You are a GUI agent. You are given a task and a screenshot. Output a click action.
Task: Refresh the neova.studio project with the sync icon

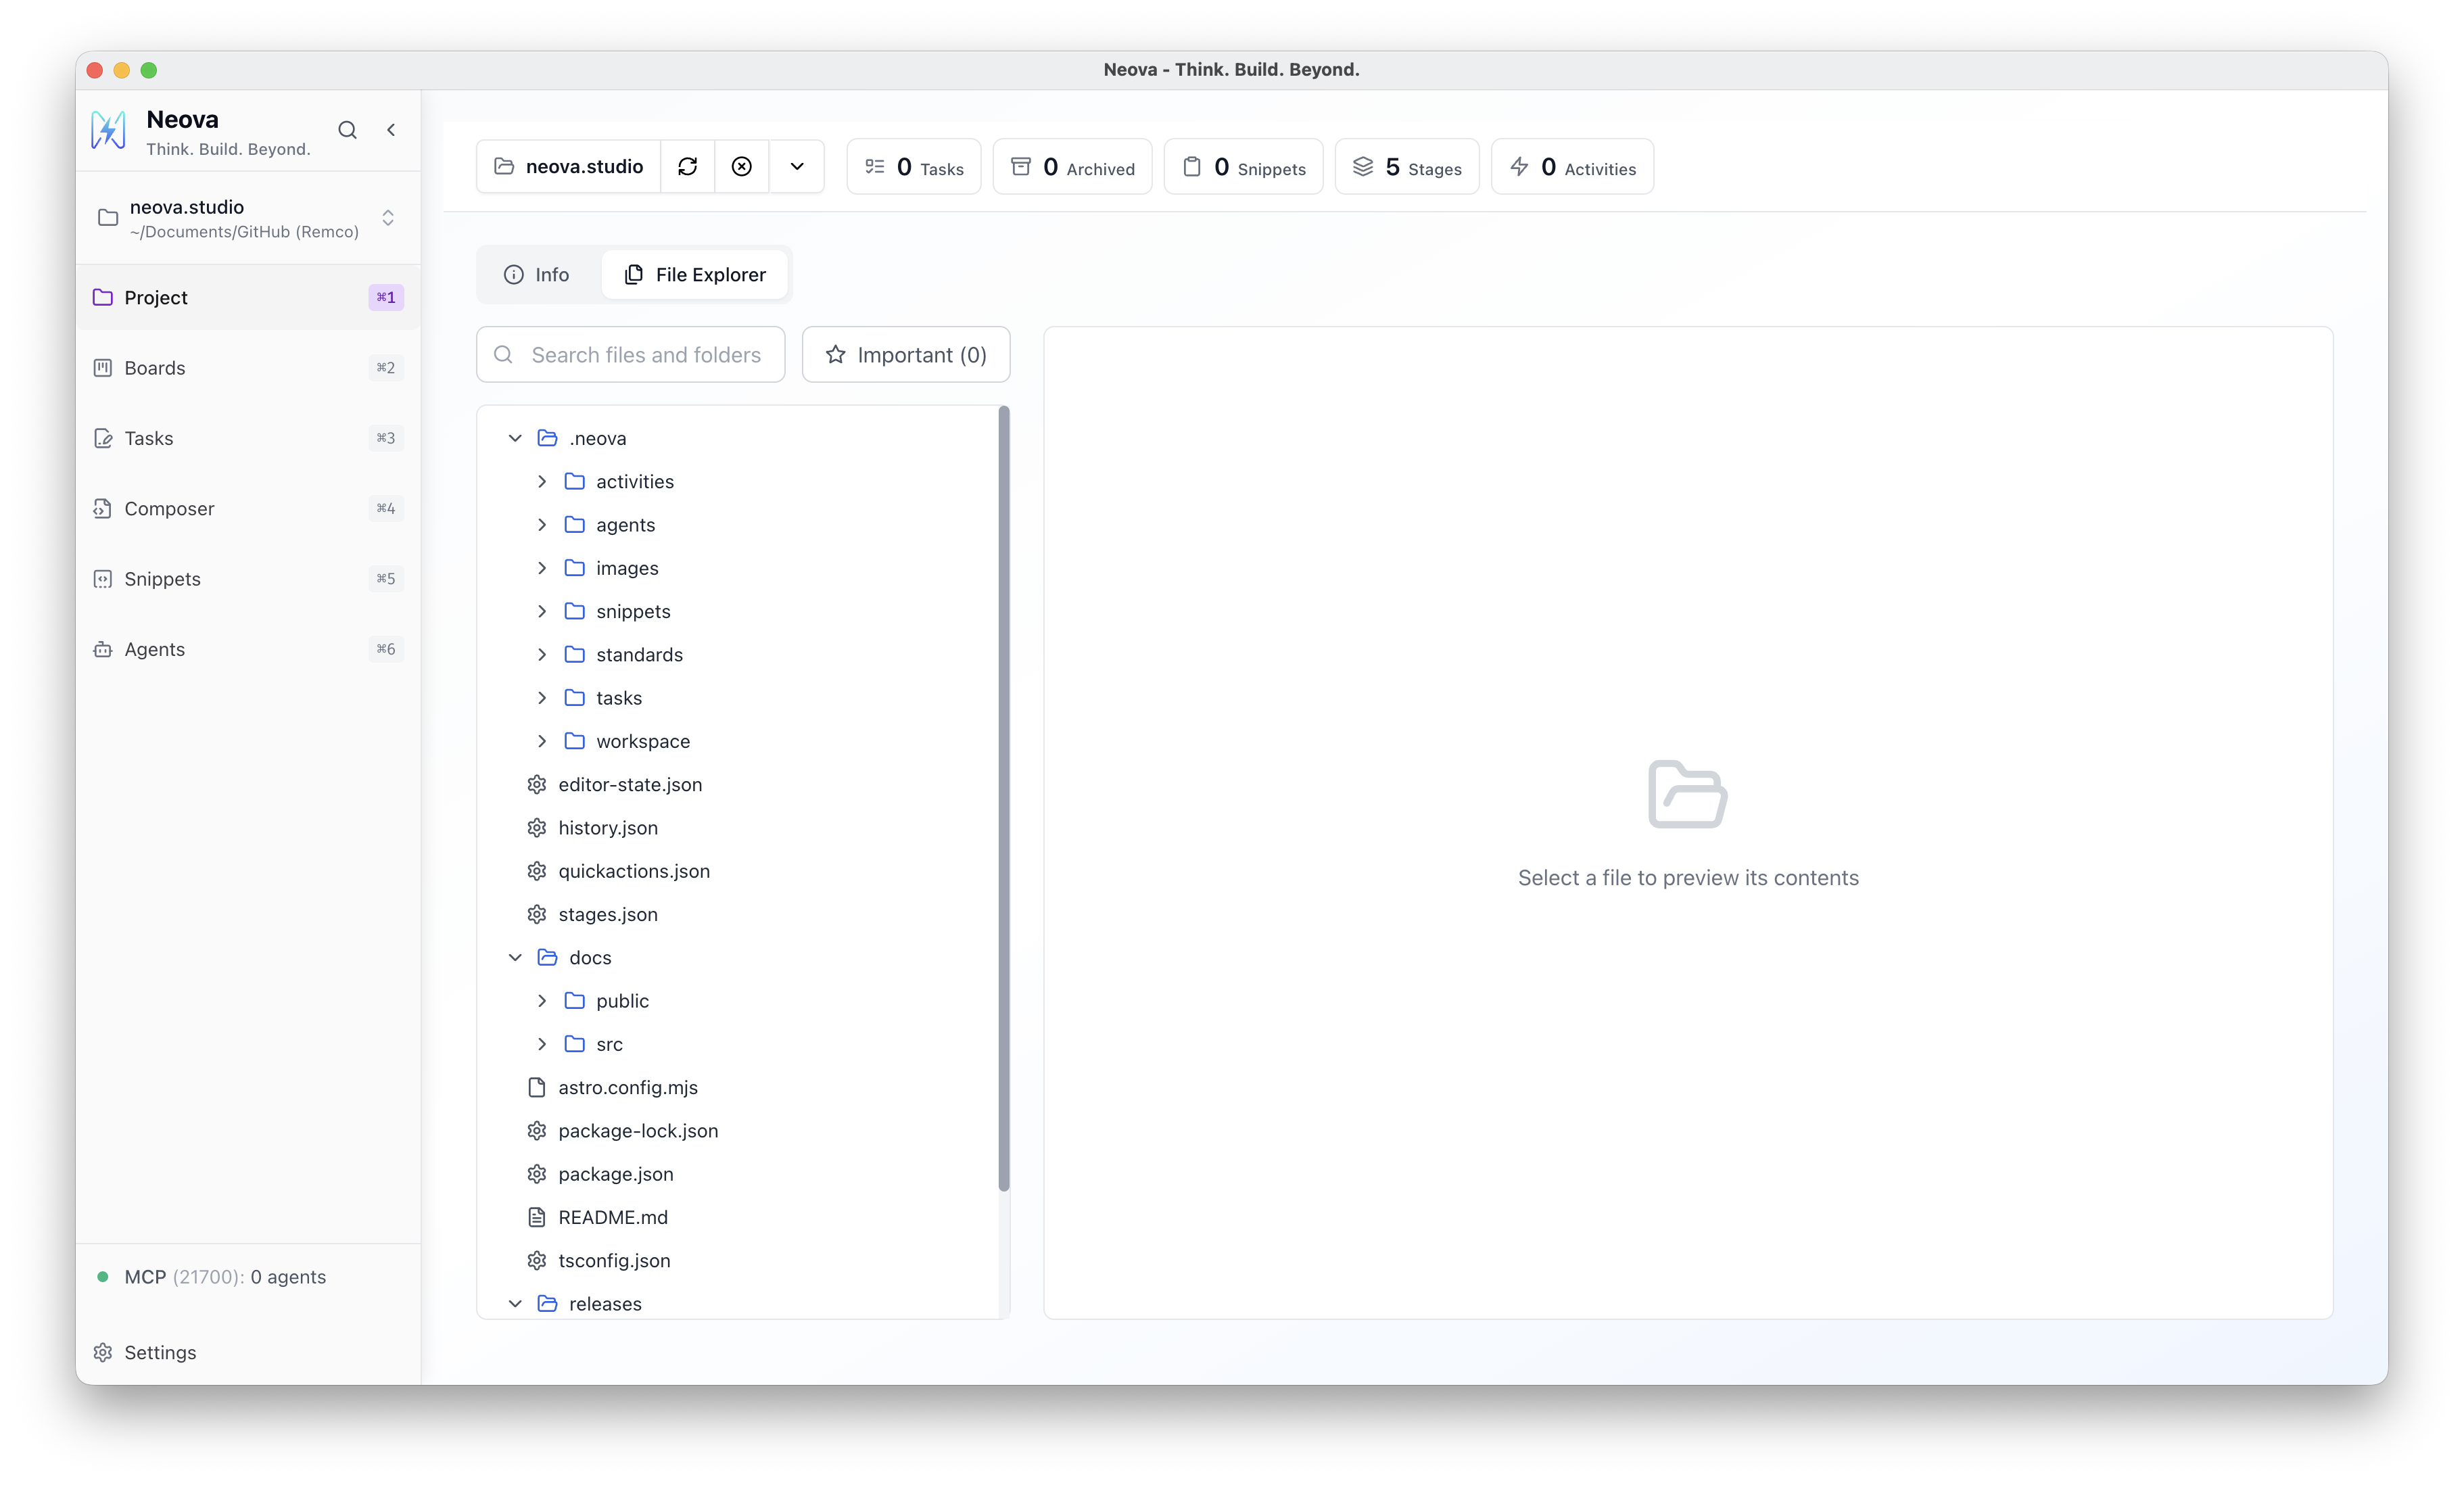click(688, 166)
